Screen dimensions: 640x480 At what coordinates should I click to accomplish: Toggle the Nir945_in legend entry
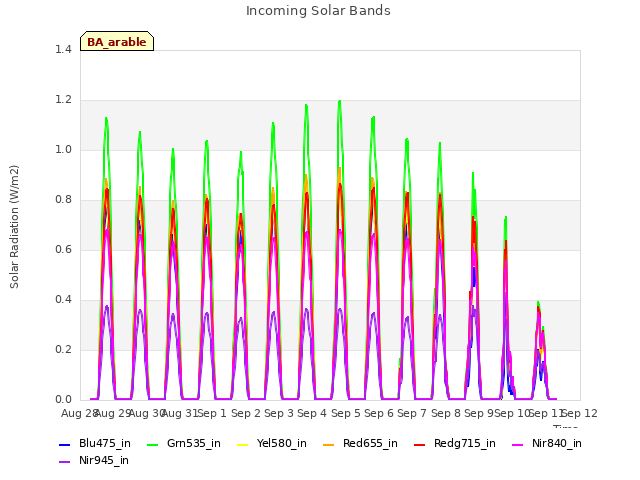tap(94, 460)
